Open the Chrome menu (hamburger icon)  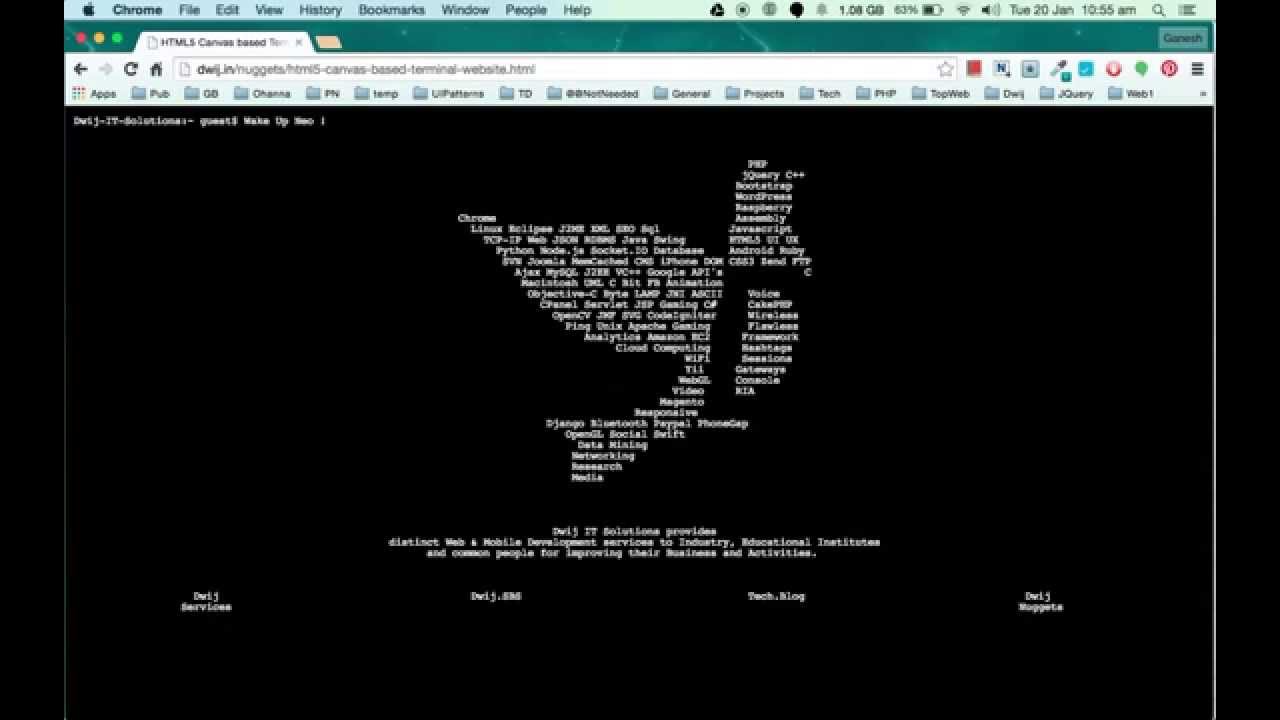coord(1196,70)
